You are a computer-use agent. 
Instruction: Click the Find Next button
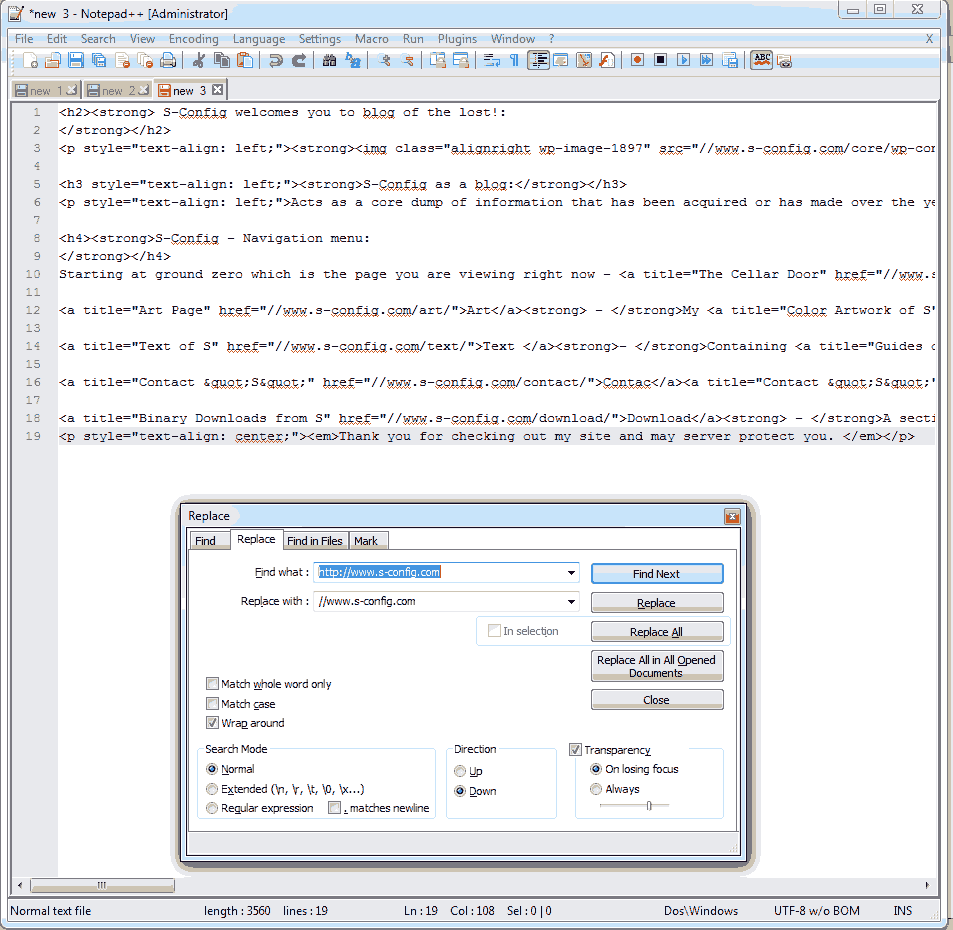tap(657, 573)
